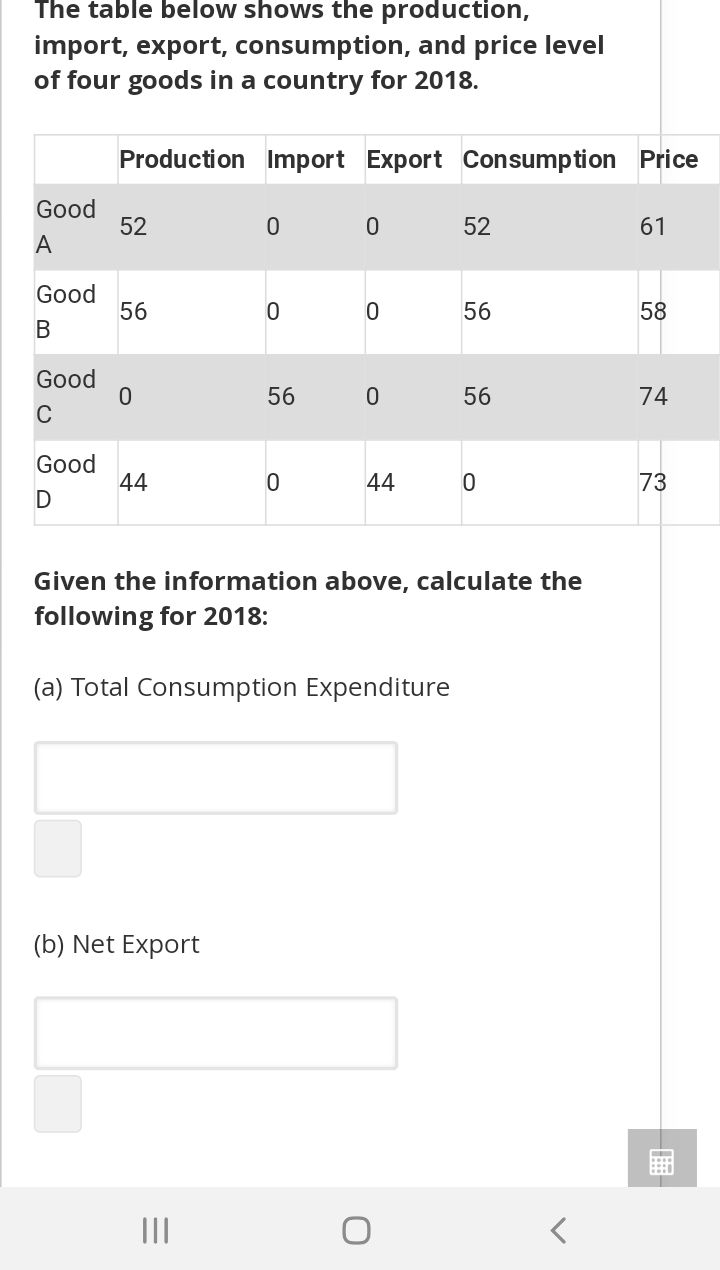Select the Export column header
720x1270 pixels.
tap(405, 160)
